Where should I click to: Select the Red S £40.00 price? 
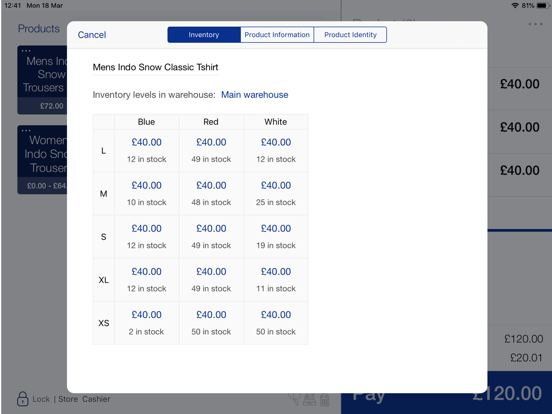tap(211, 228)
